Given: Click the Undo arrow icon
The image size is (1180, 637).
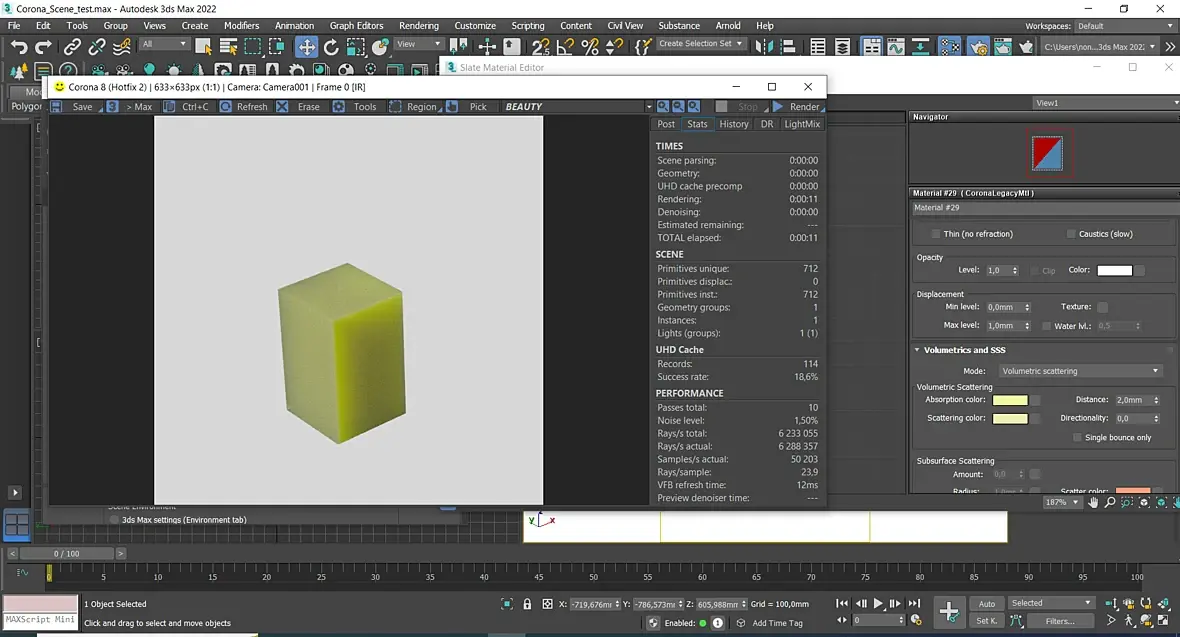Looking at the screenshot, I should (x=19, y=46).
